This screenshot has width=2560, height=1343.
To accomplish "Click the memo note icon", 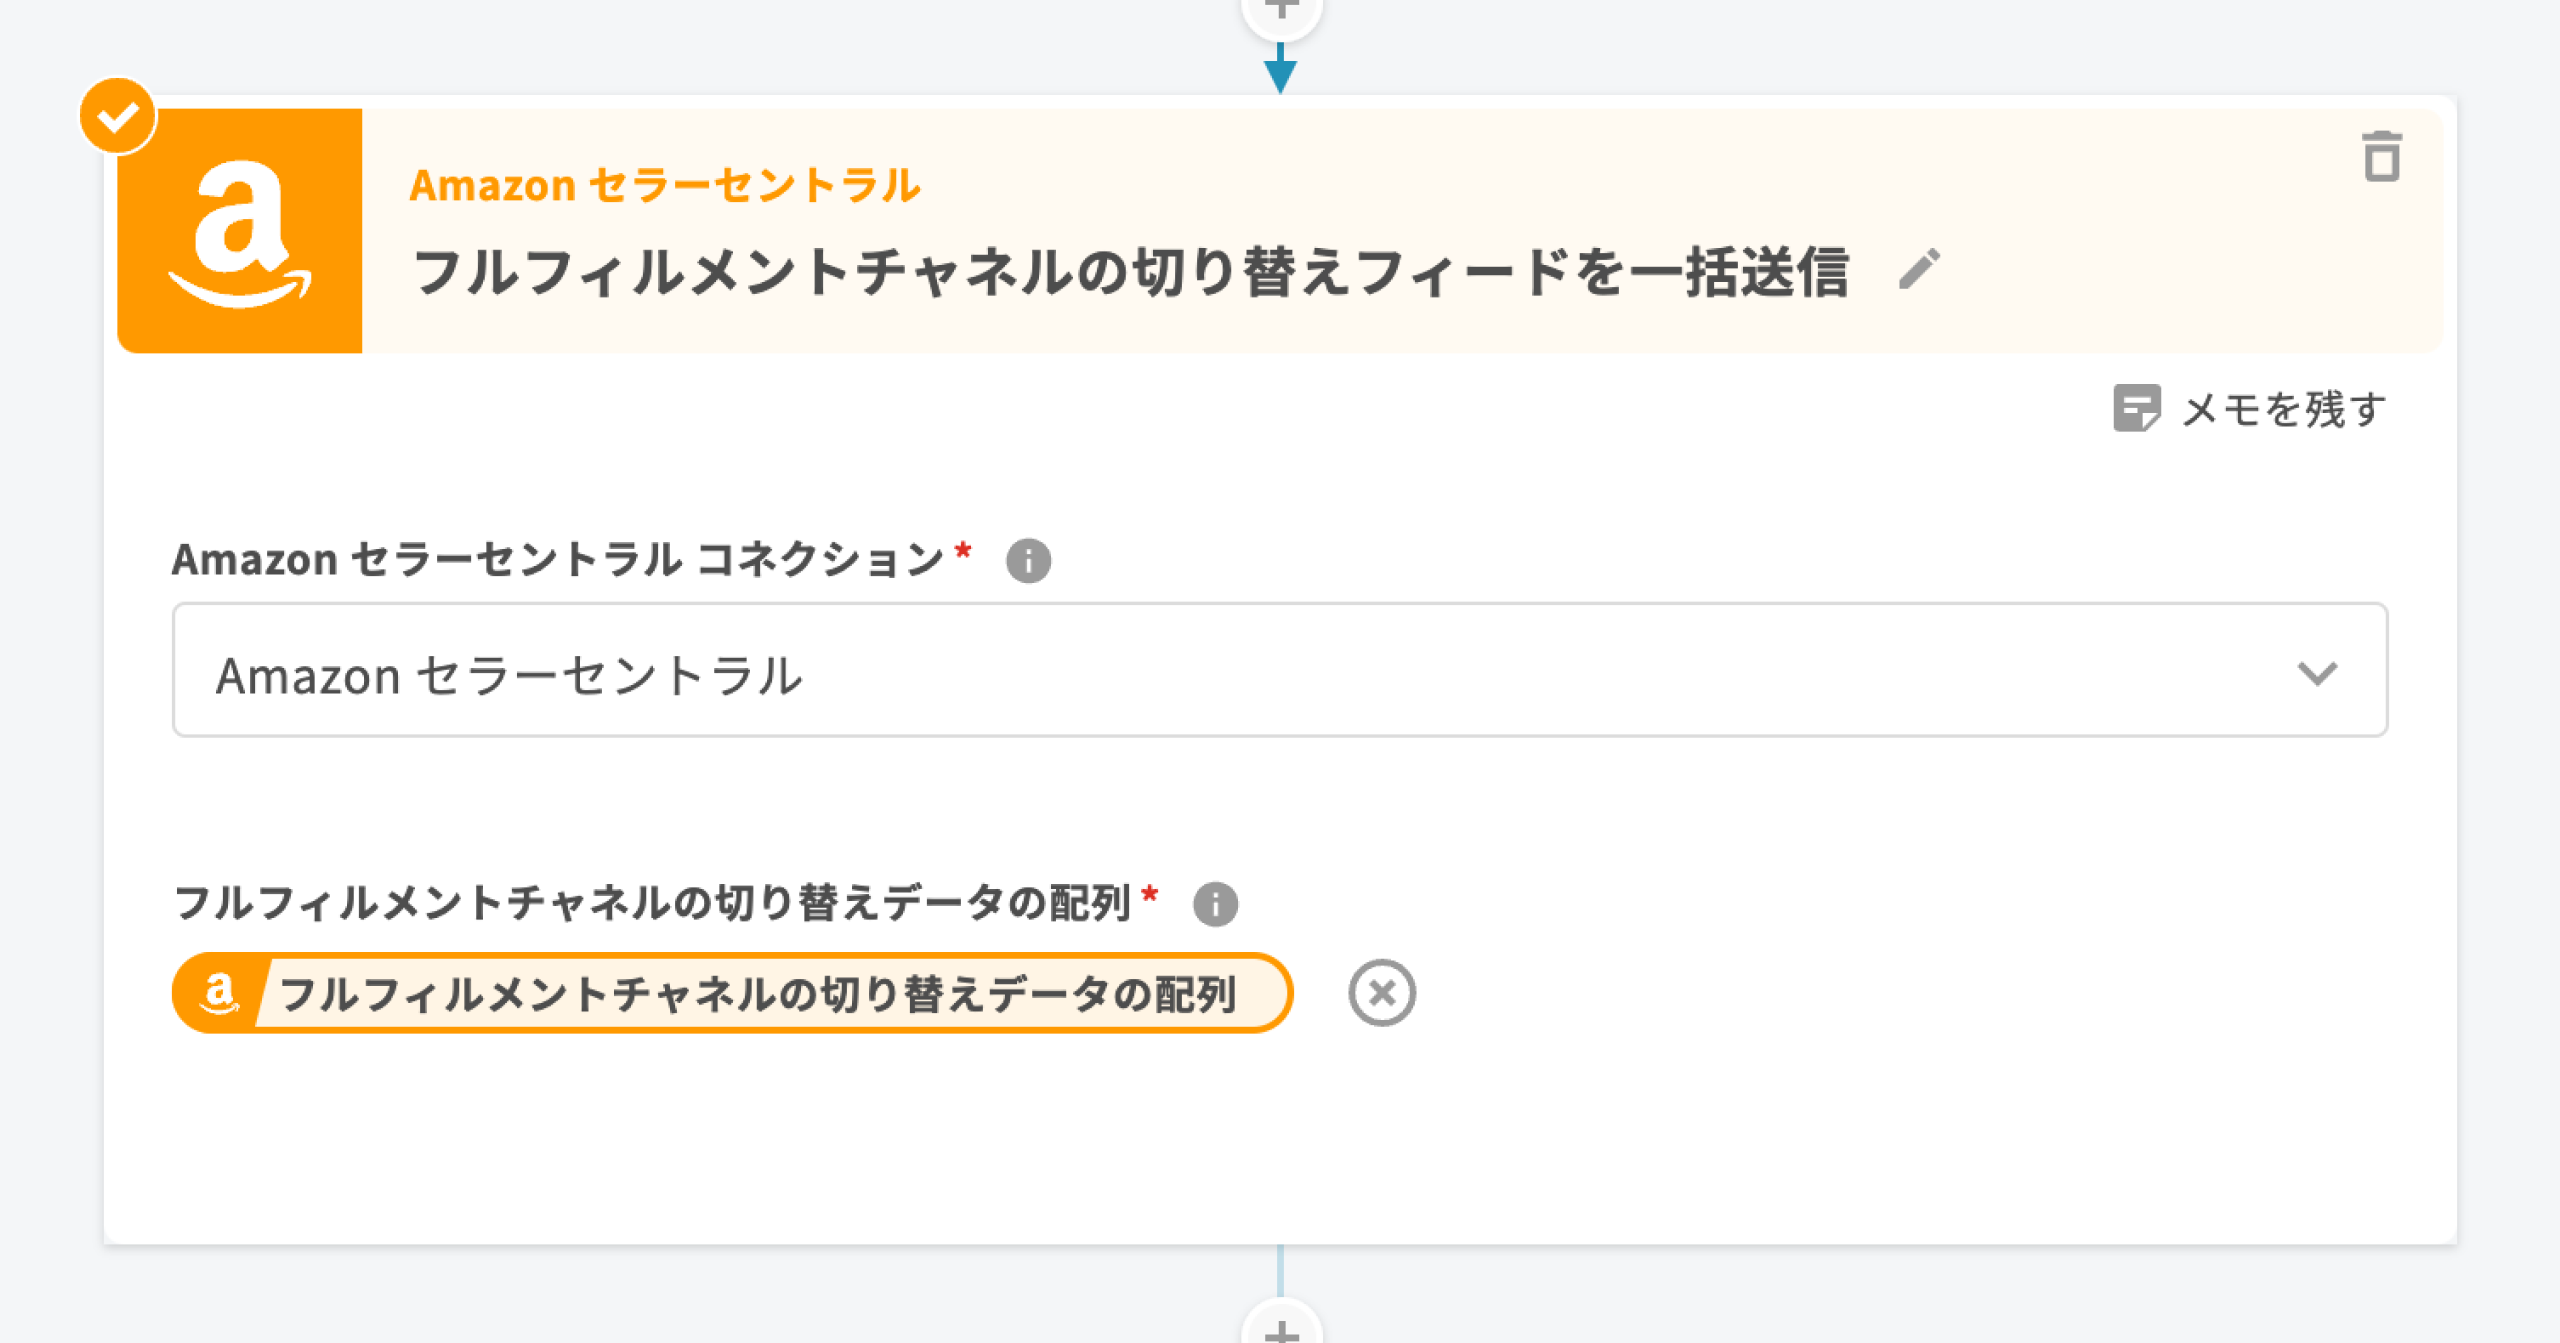I will point(2136,408).
